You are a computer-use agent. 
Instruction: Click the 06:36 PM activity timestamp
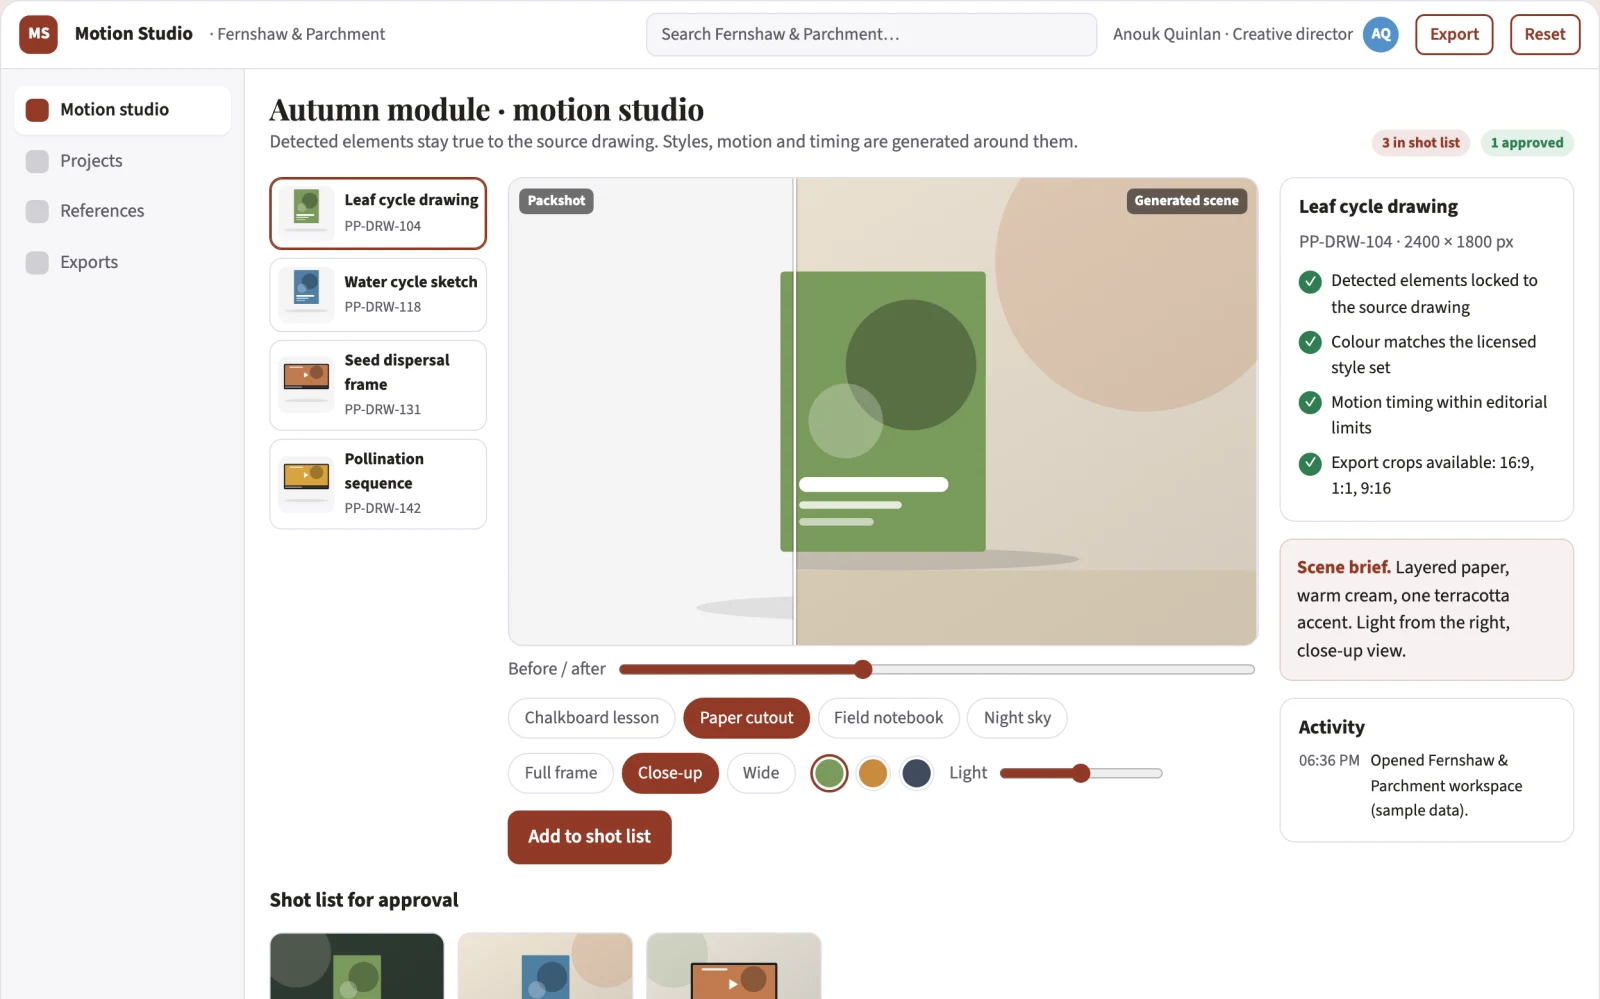(x=1329, y=761)
